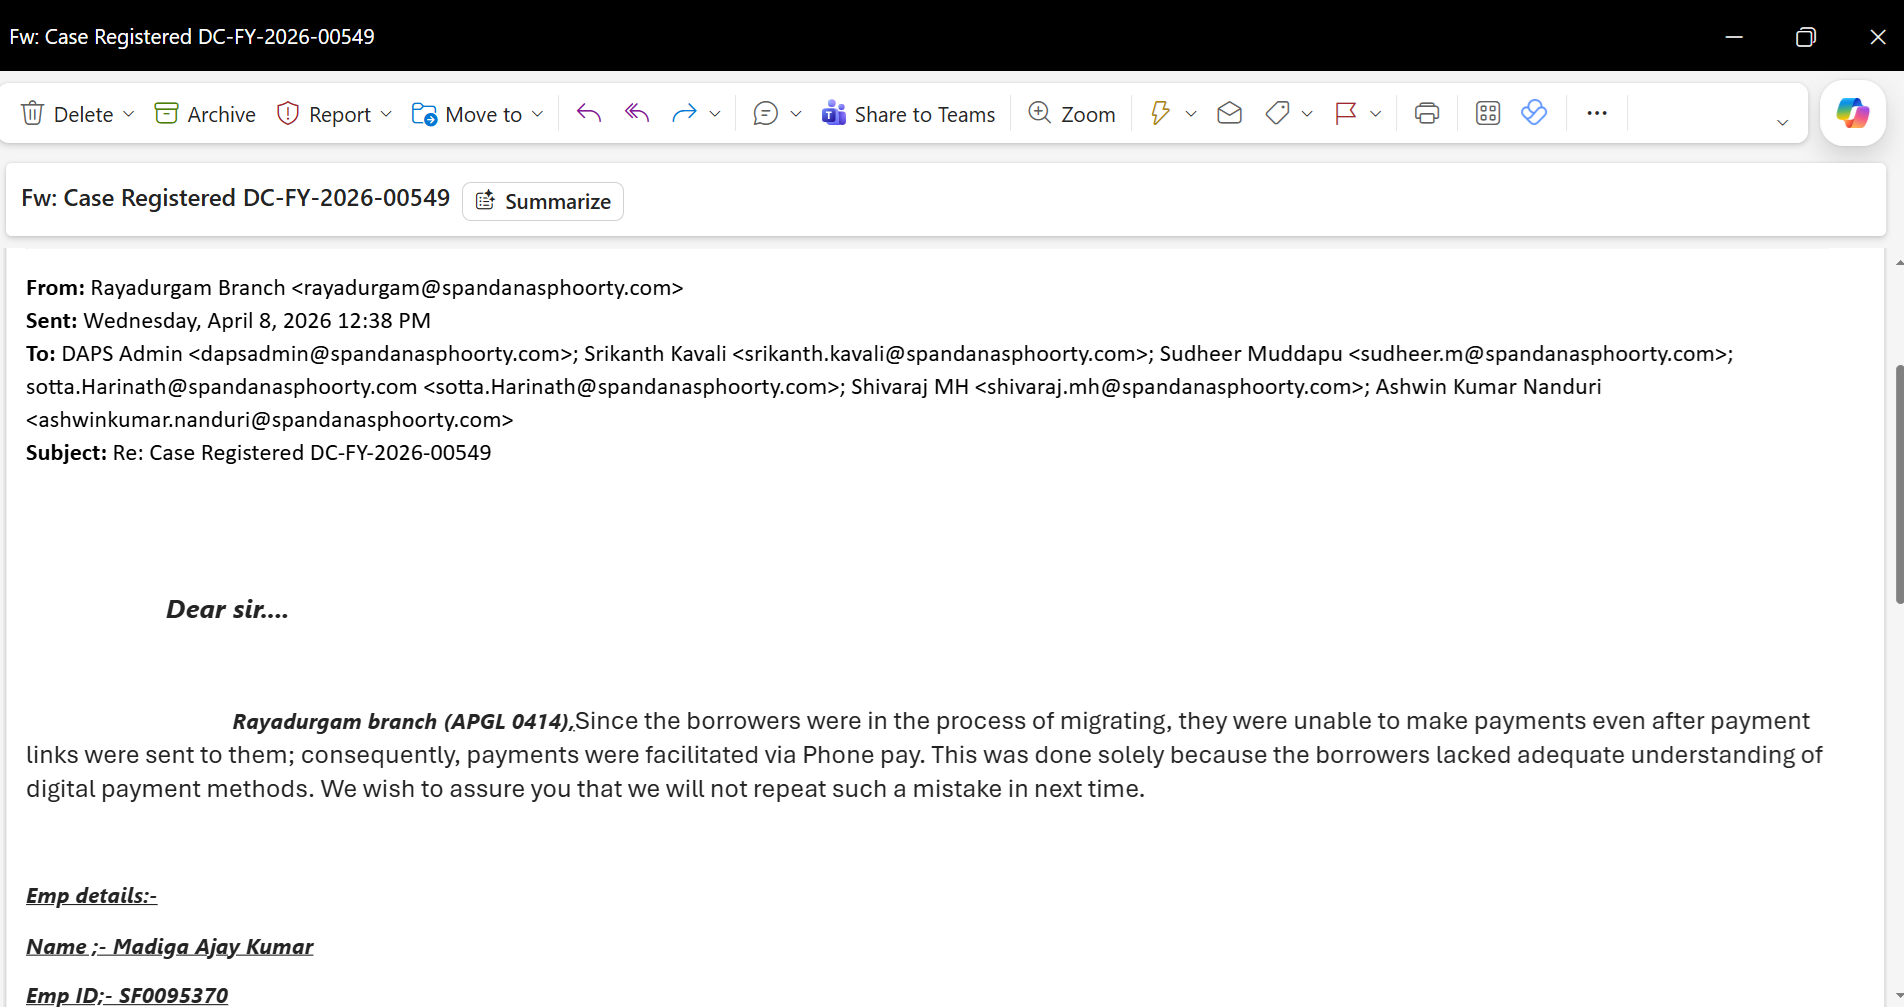
Task: Click the Quick Steps lightning icon
Action: coord(1160,114)
